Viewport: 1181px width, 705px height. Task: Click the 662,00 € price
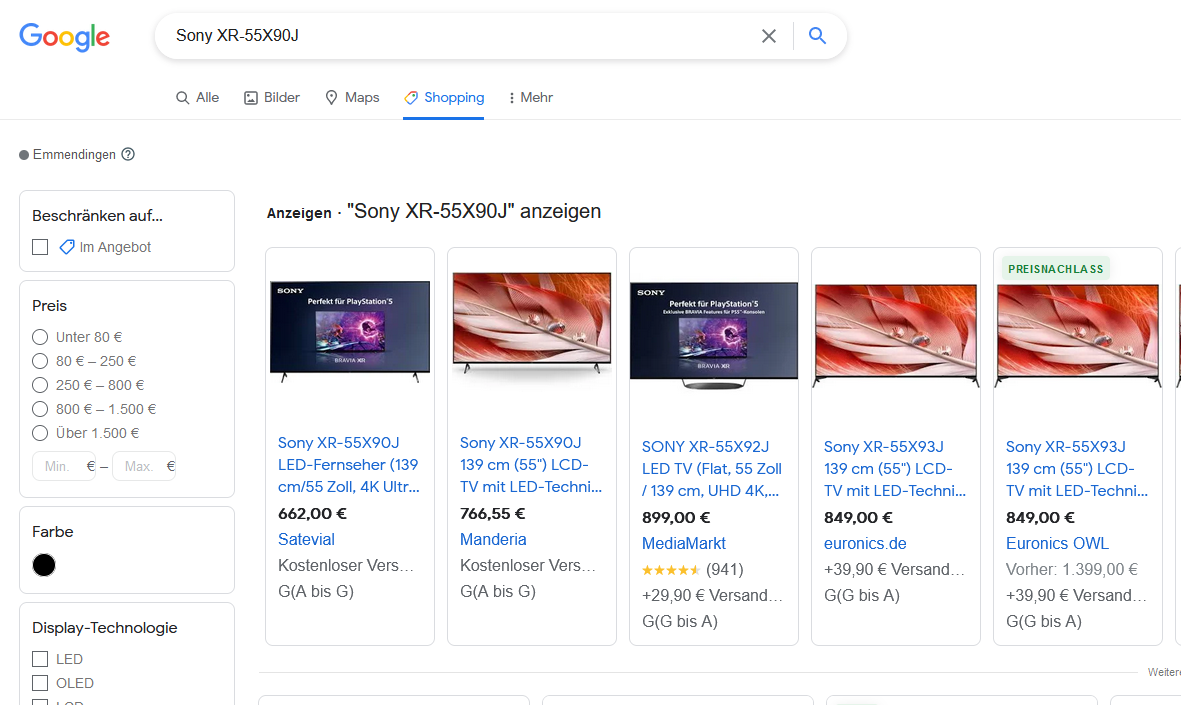click(313, 514)
